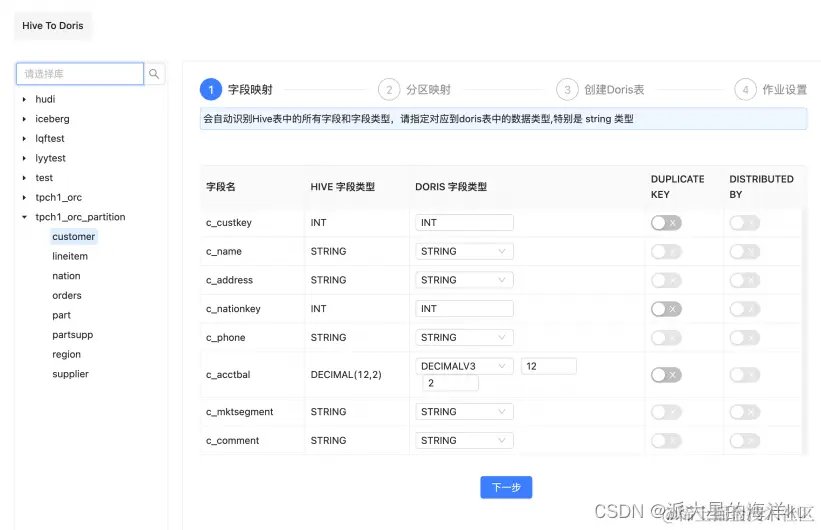The height and width of the screenshot is (530, 821).
Task: Click the precision field showing 12
Action: pos(549,366)
